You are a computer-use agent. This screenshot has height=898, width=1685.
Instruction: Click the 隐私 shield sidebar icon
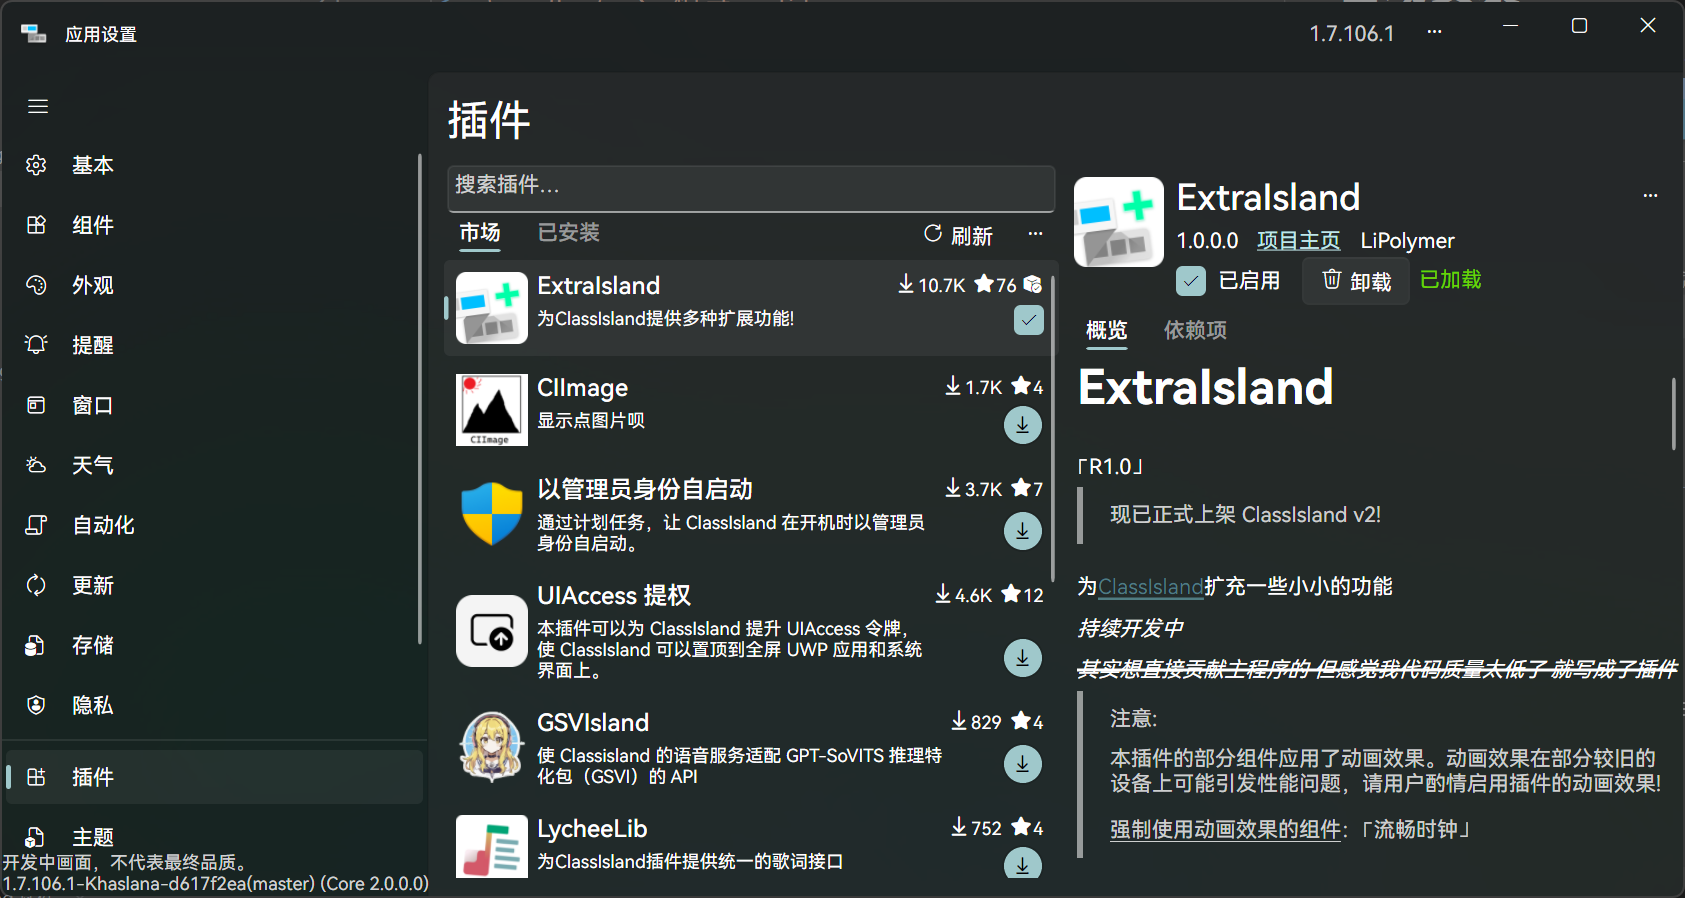36,705
